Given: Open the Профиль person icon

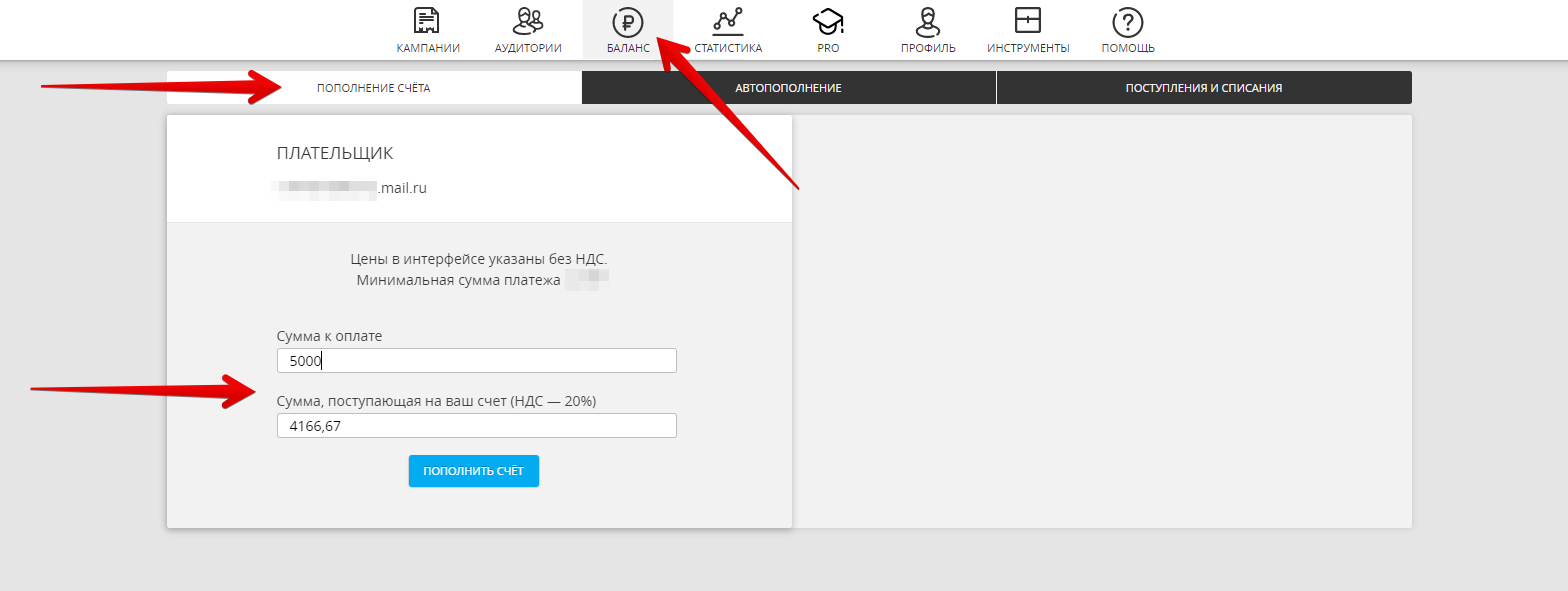Looking at the screenshot, I should 928,21.
